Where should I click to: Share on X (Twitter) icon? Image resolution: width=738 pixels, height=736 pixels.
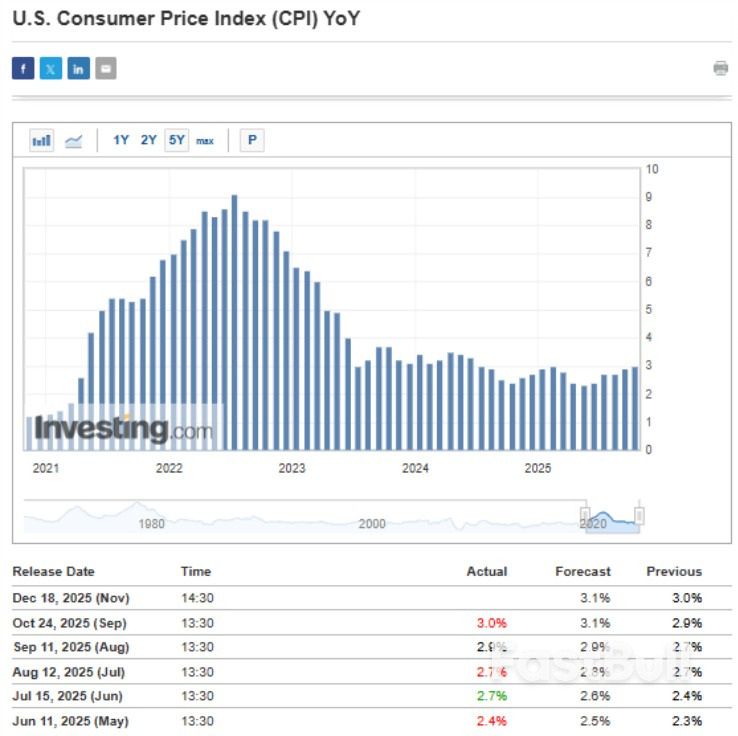(51, 68)
